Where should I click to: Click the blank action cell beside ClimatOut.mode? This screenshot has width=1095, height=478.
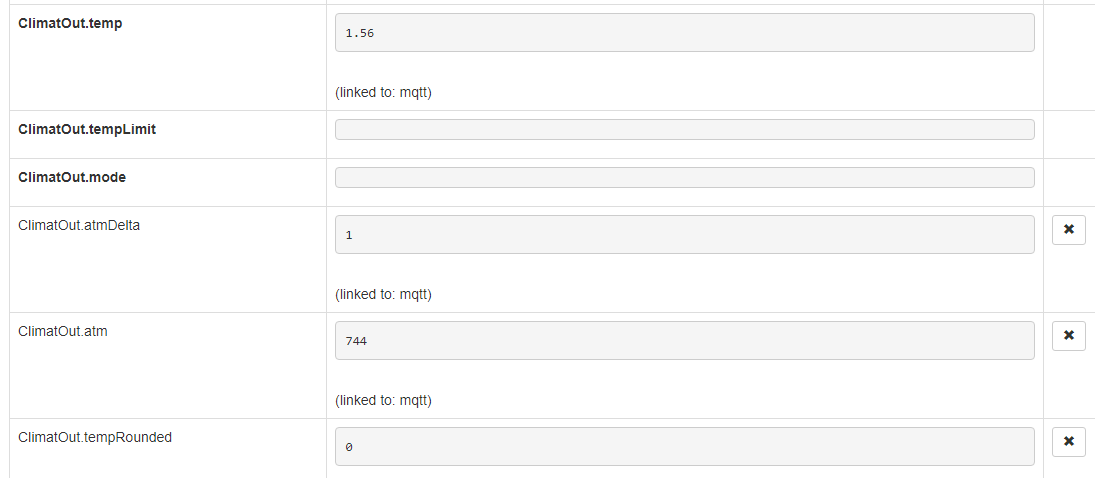click(x=1068, y=182)
